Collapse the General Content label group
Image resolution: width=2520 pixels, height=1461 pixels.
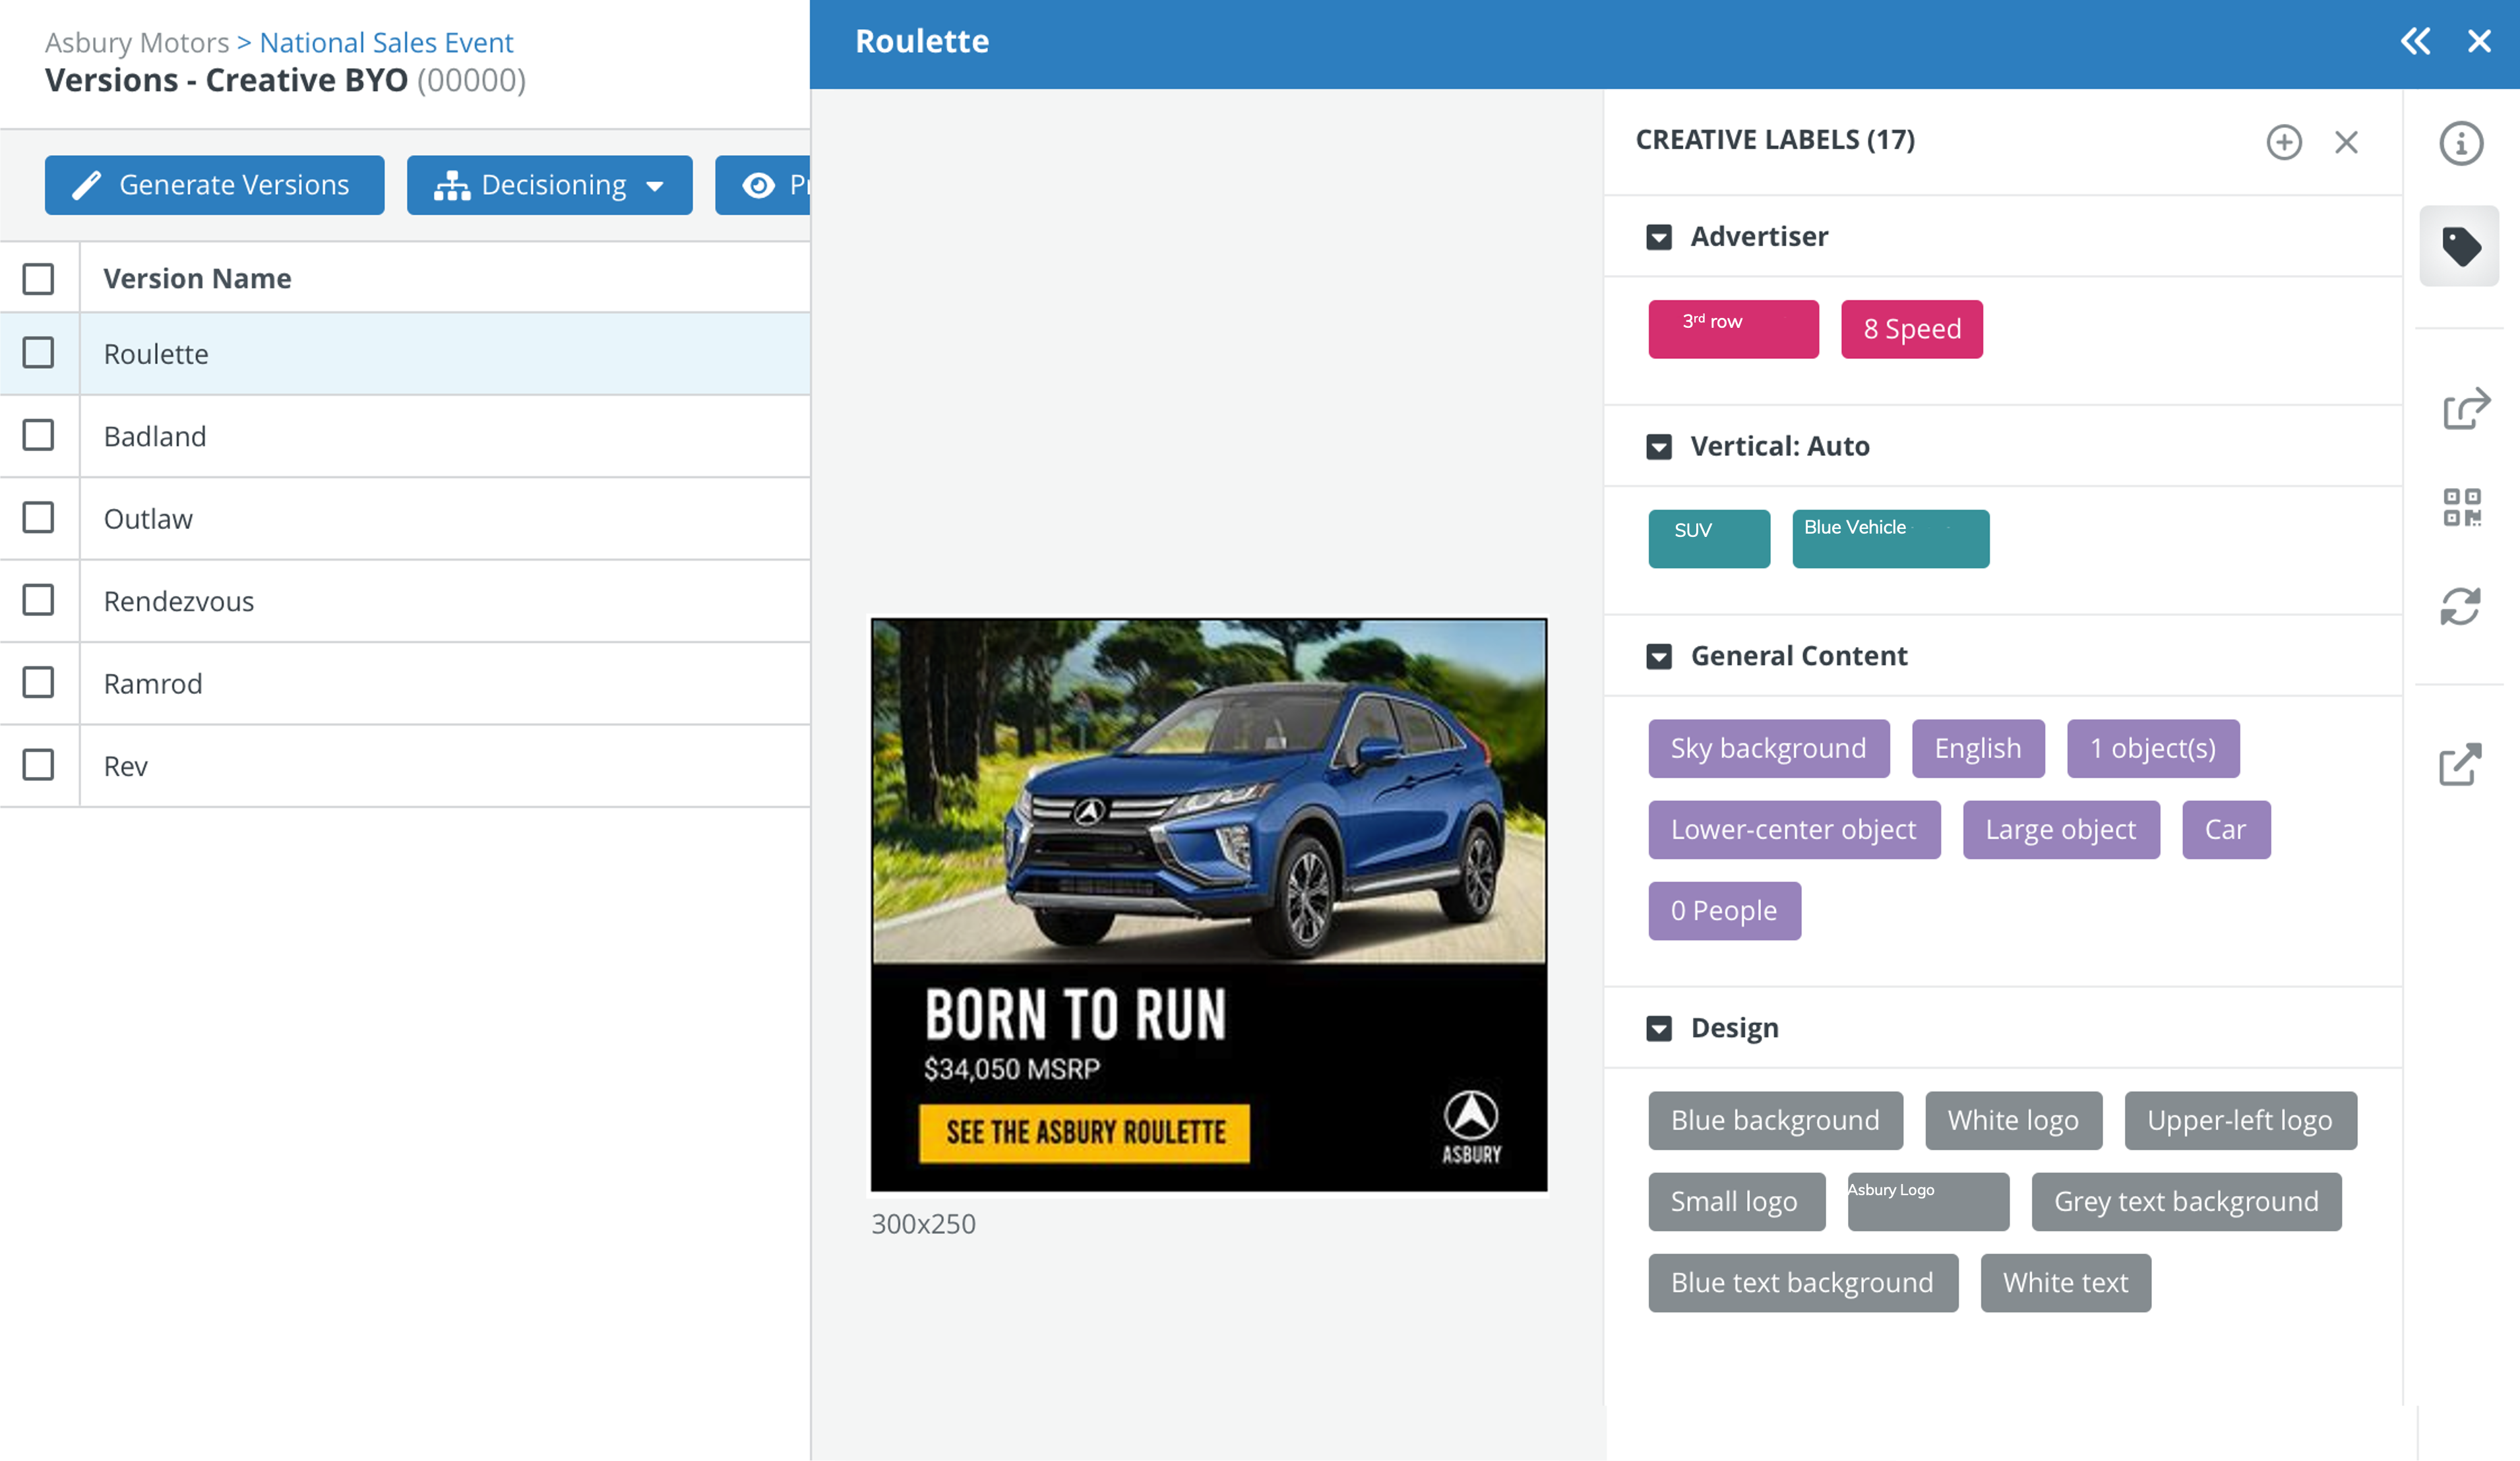click(1659, 657)
